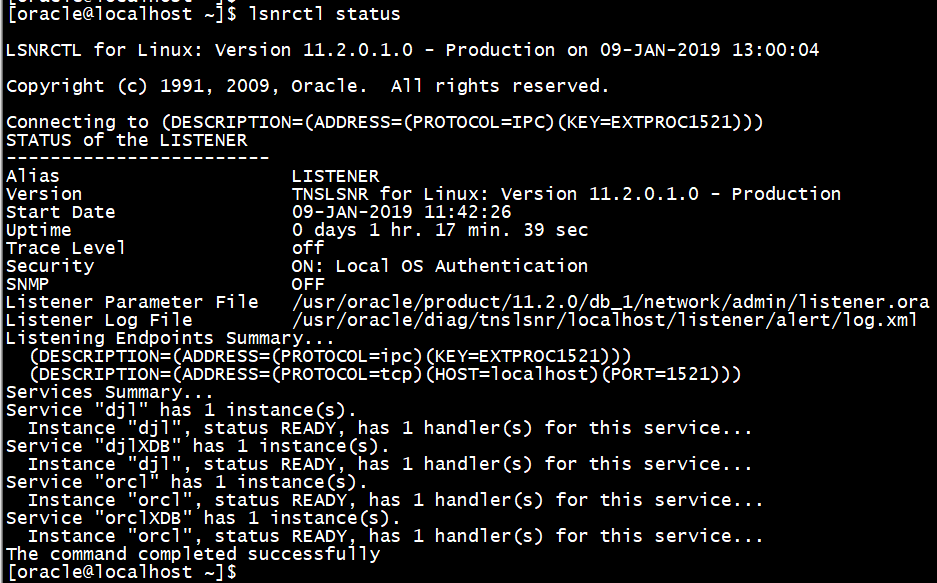Click the Trace Level 'off' value
Image resolution: width=937 pixels, height=583 pixels.
coord(308,248)
